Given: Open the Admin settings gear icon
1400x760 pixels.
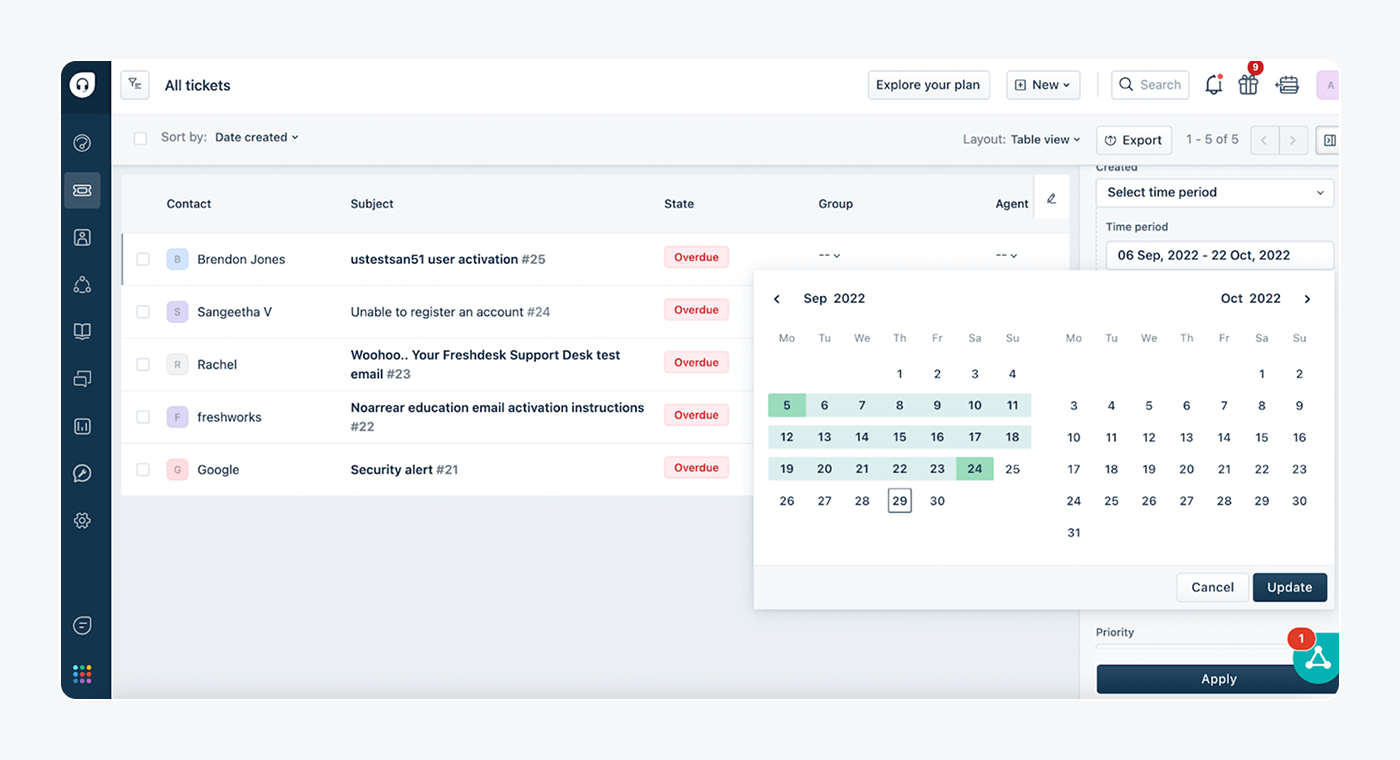Looking at the screenshot, I should click(82, 520).
